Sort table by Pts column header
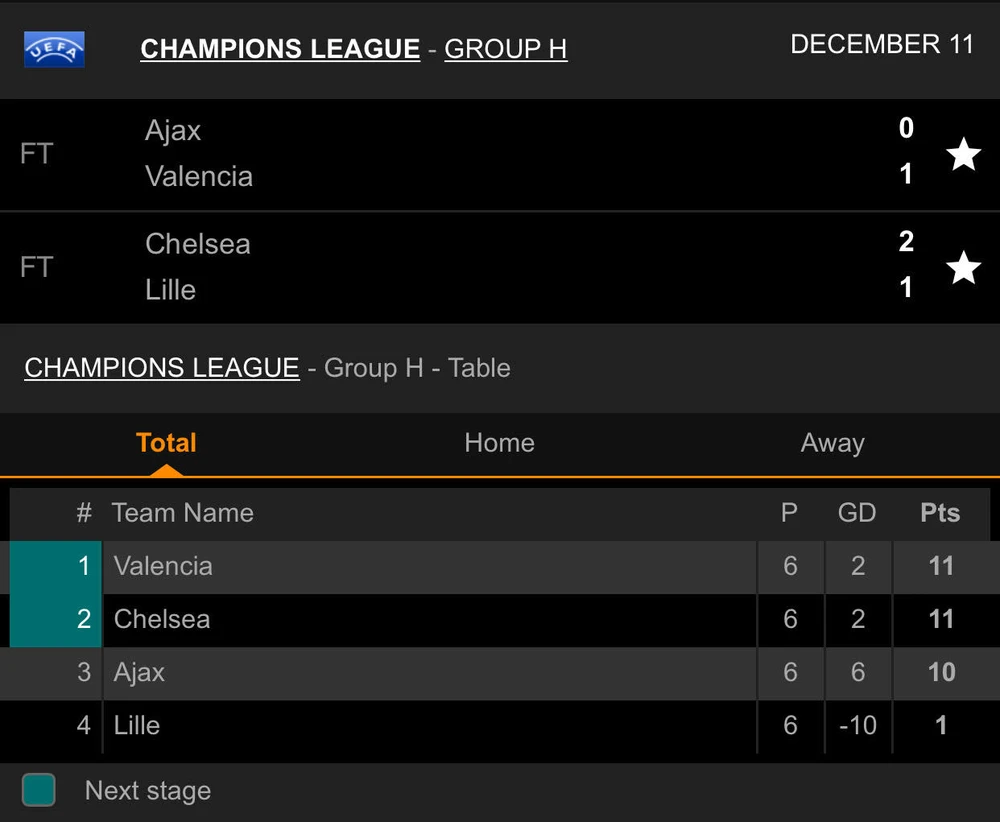This screenshot has width=1000, height=822. pos(940,513)
